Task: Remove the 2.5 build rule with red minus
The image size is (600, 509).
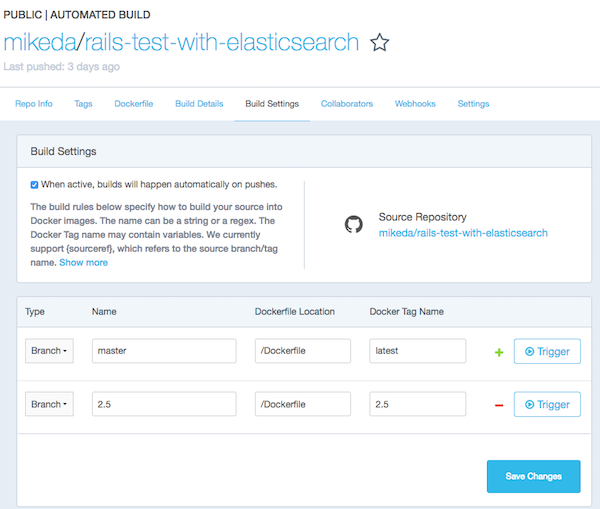Action: click(x=499, y=405)
